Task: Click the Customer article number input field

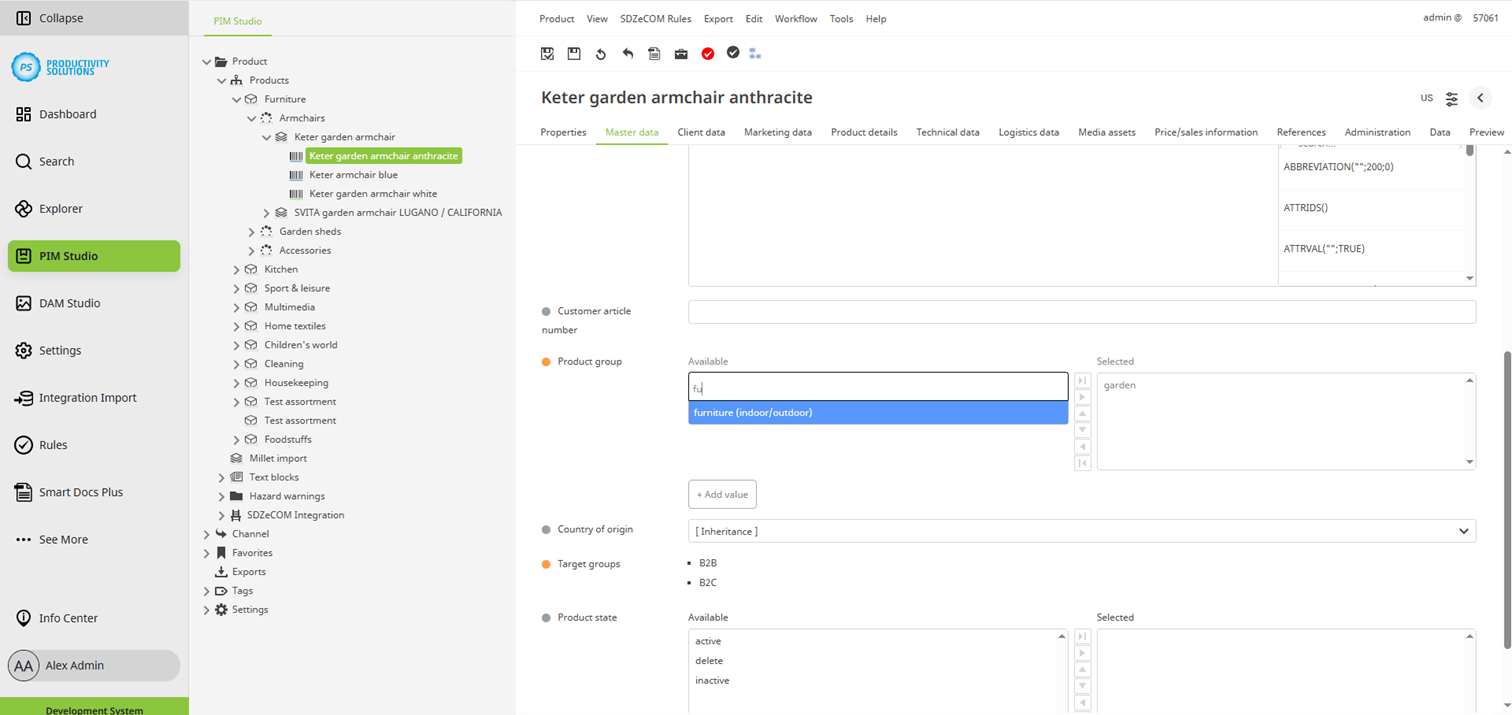Action: click(x=1080, y=311)
